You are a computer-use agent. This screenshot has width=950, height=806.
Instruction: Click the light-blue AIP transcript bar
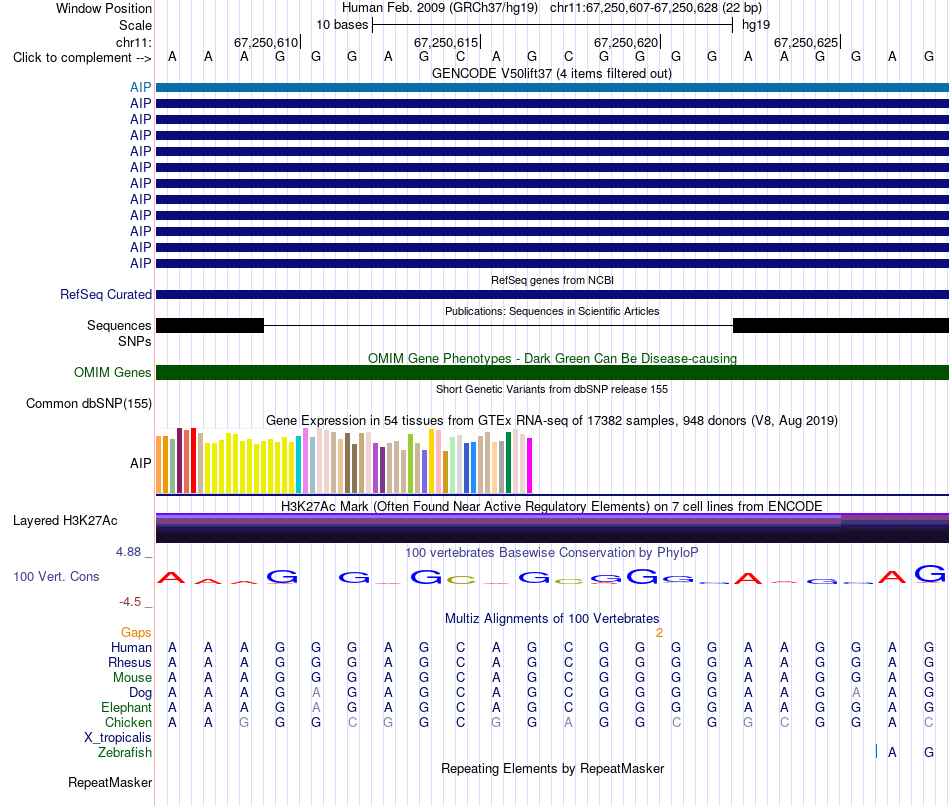(x=552, y=87)
